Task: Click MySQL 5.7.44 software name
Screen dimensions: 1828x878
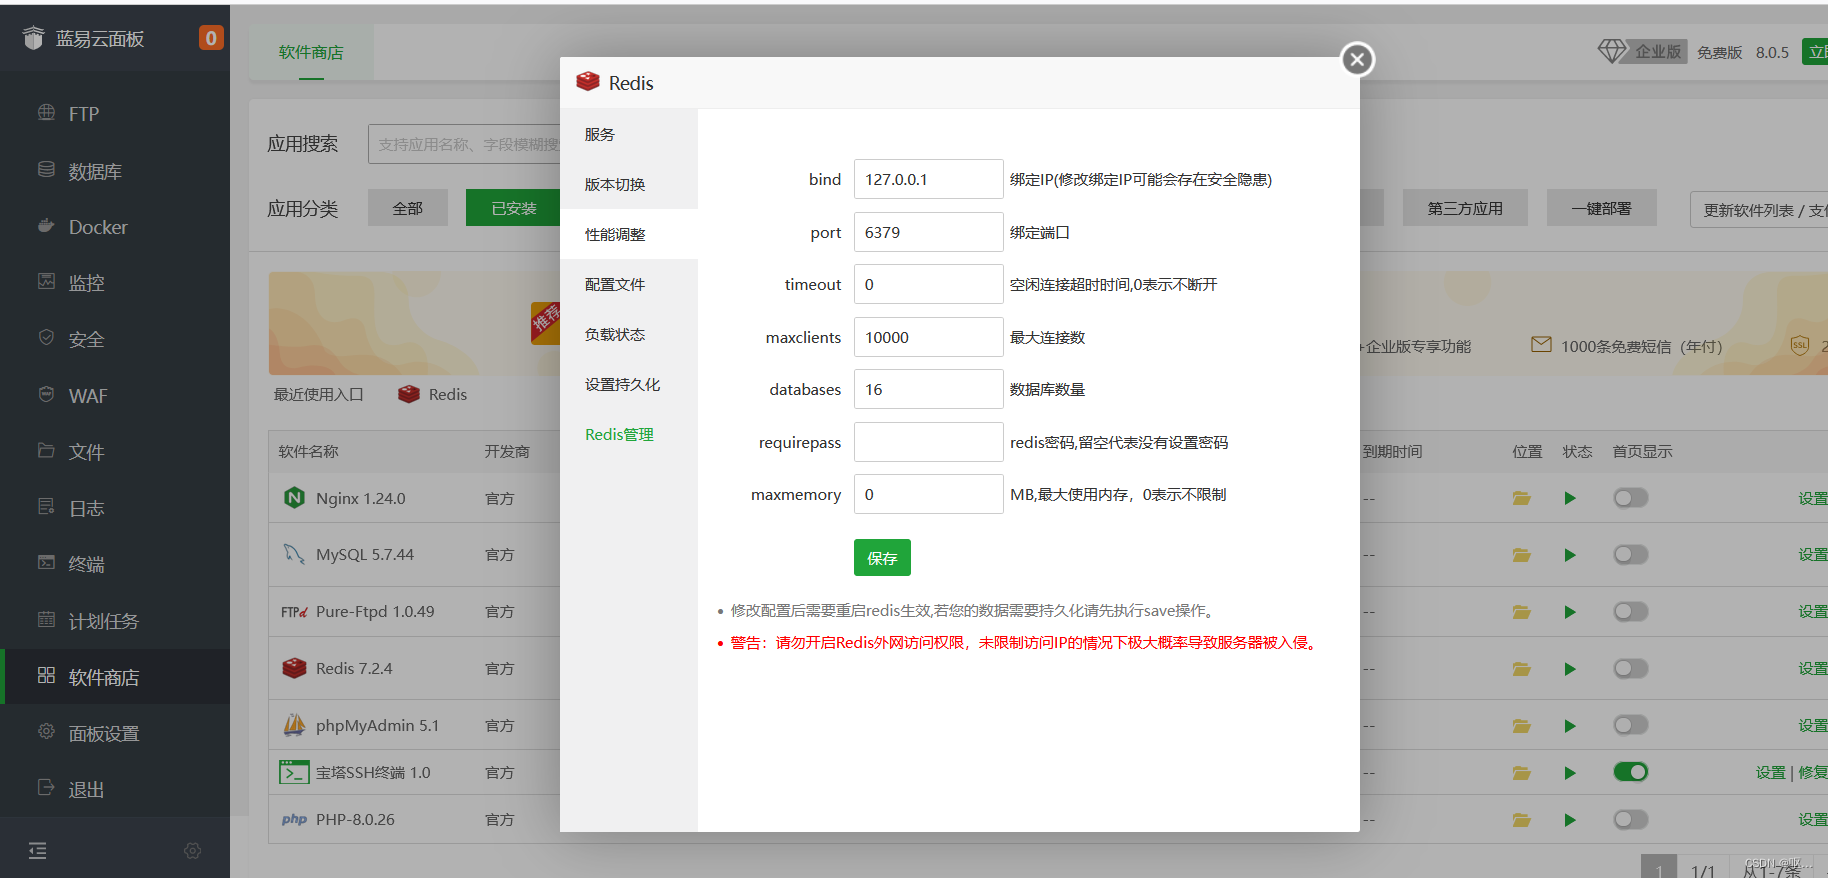Action: 365,554
